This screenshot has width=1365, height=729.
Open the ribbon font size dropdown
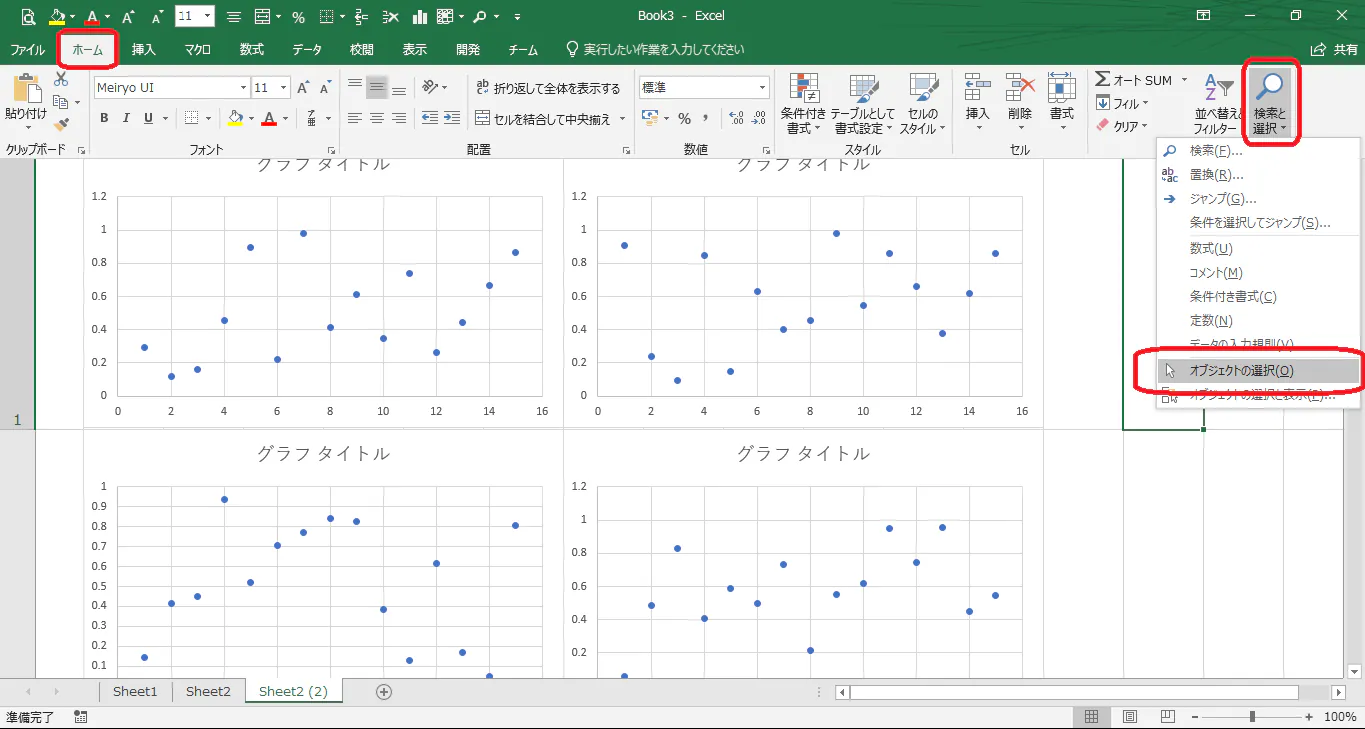click(x=284, y=88)
